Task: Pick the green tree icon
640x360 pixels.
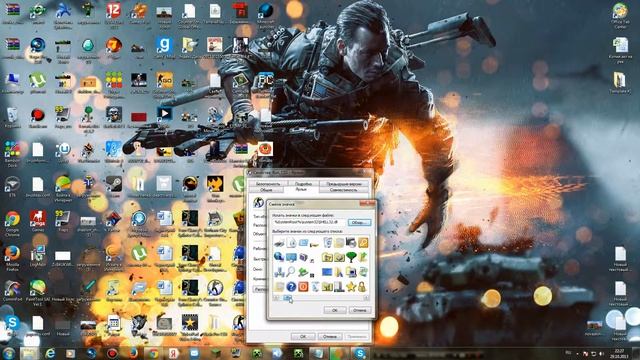Action: pyautogui.click(x=351, y=257)
